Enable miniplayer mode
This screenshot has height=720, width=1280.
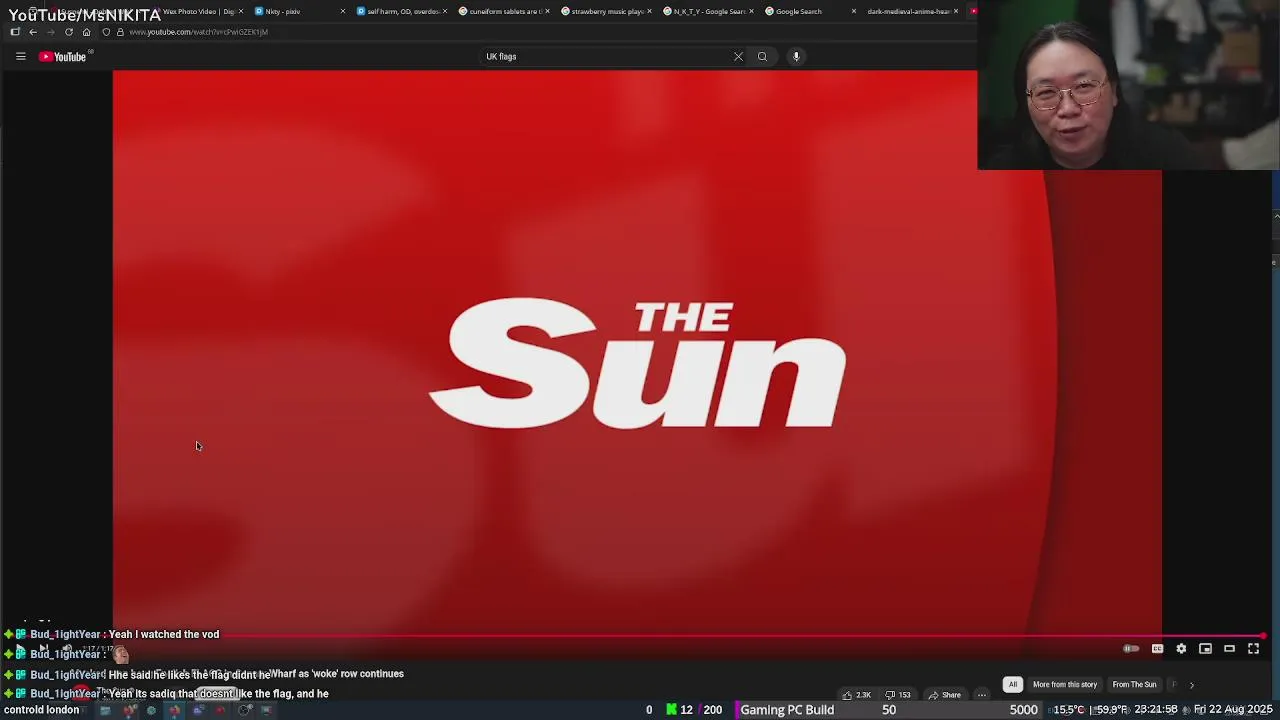point(1205,649)
